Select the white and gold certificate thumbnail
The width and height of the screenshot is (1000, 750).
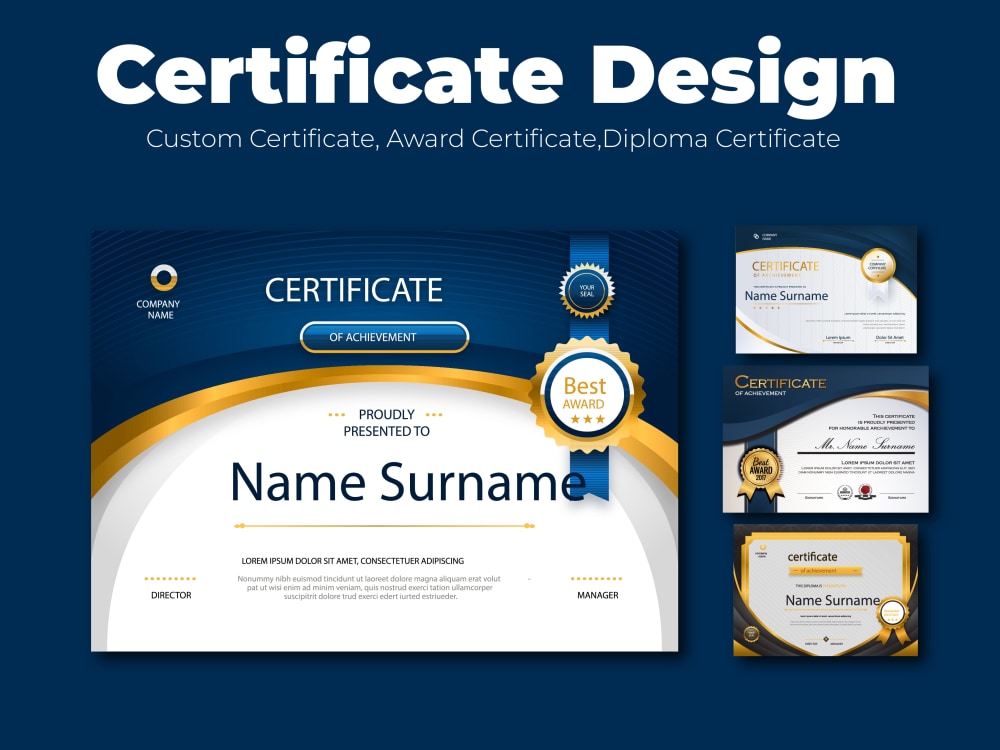click(826, 290)
